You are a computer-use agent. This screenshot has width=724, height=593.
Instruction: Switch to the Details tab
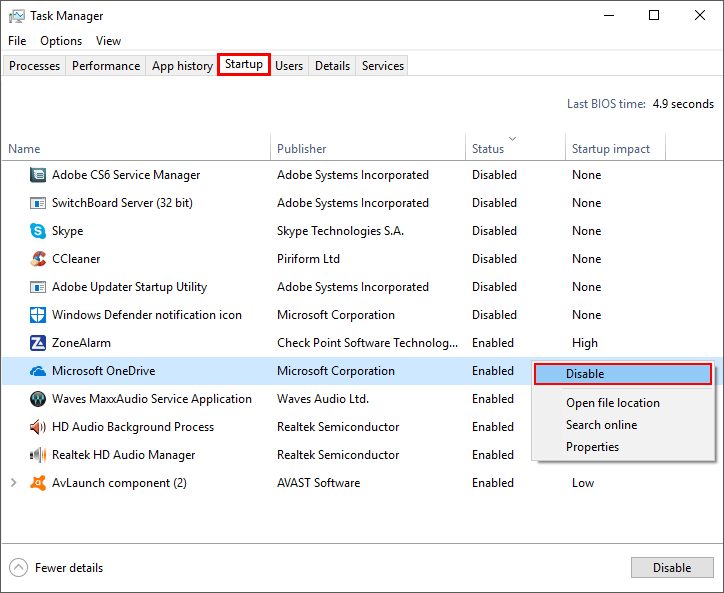(332, 66)
